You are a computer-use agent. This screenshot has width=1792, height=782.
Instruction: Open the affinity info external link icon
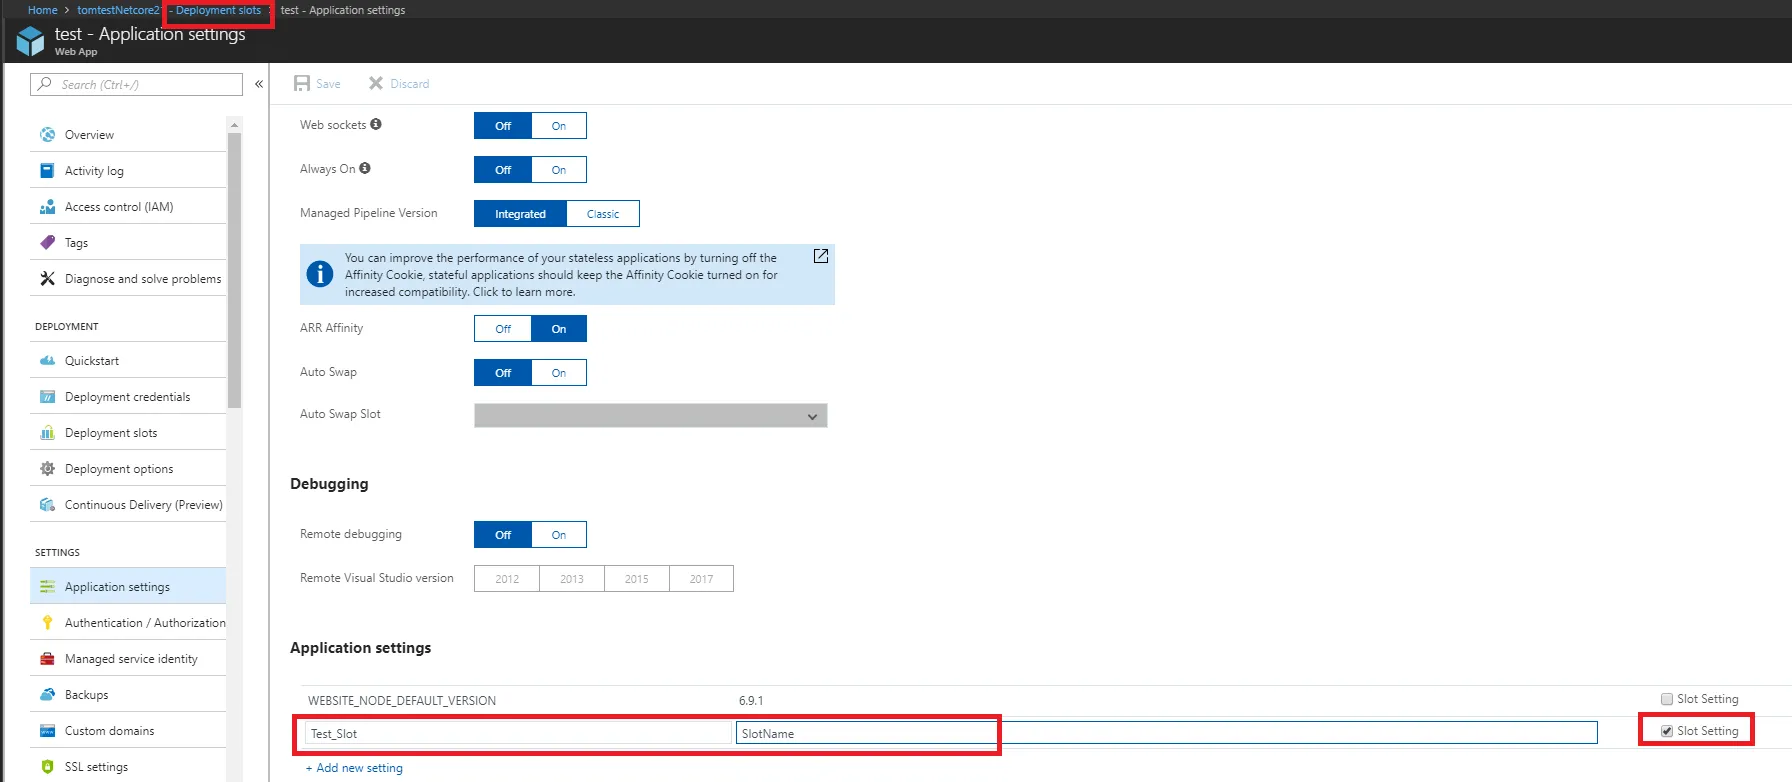(x=821, y=256)
